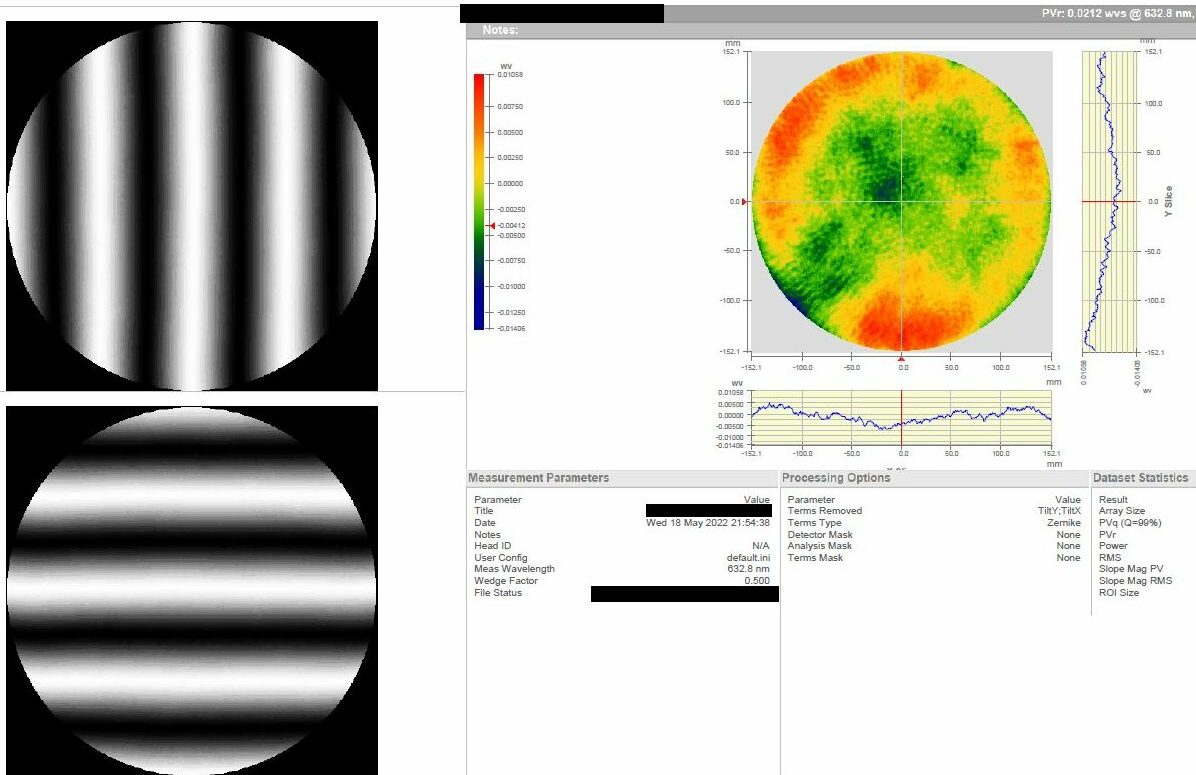Click the Result column header in Dataset Statistics
Image resolution: width=1196 pixels, height=775 pixels.
(x=1113, y=500)
